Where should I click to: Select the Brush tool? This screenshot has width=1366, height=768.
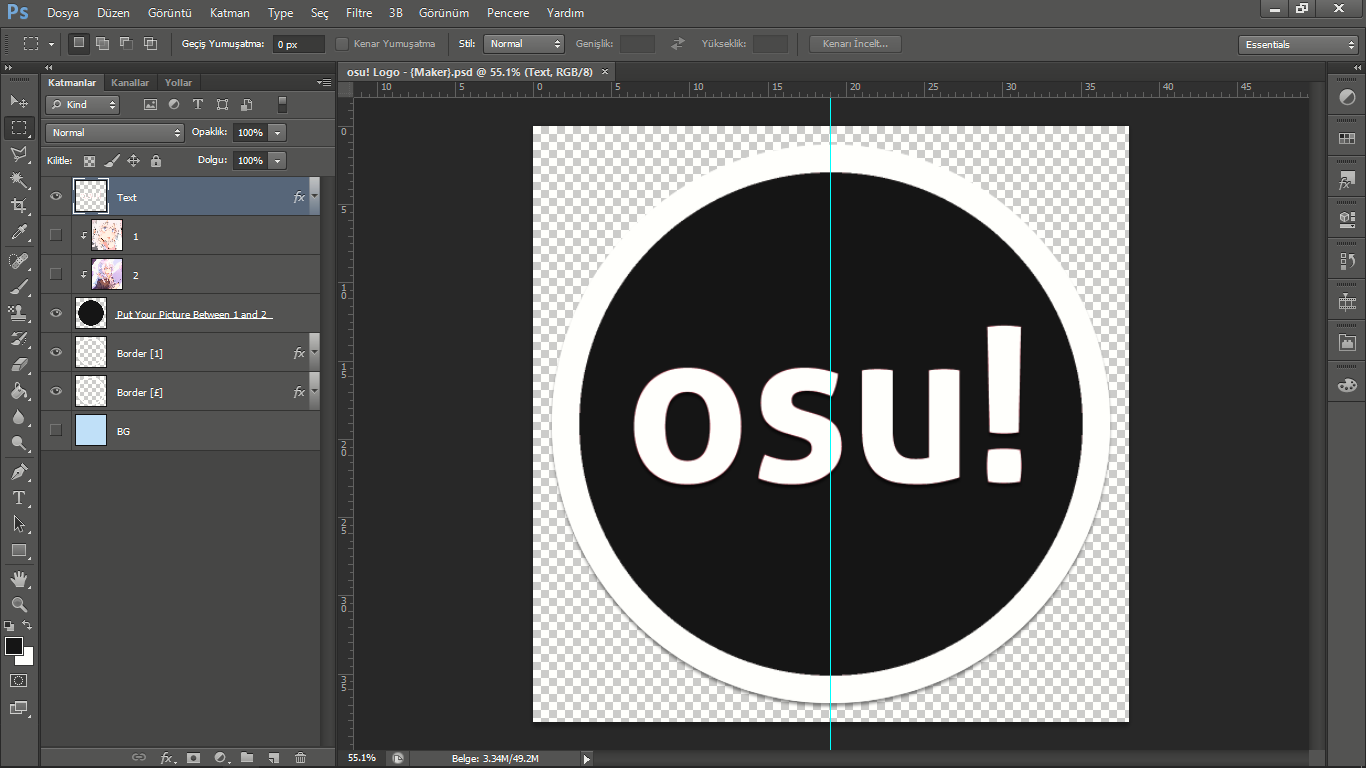19,287
